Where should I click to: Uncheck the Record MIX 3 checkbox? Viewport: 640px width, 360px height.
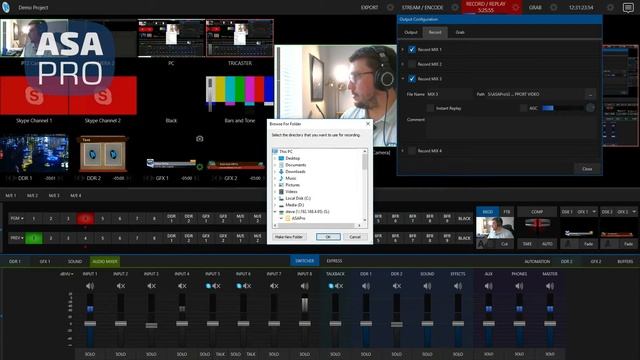coord(412,79)
